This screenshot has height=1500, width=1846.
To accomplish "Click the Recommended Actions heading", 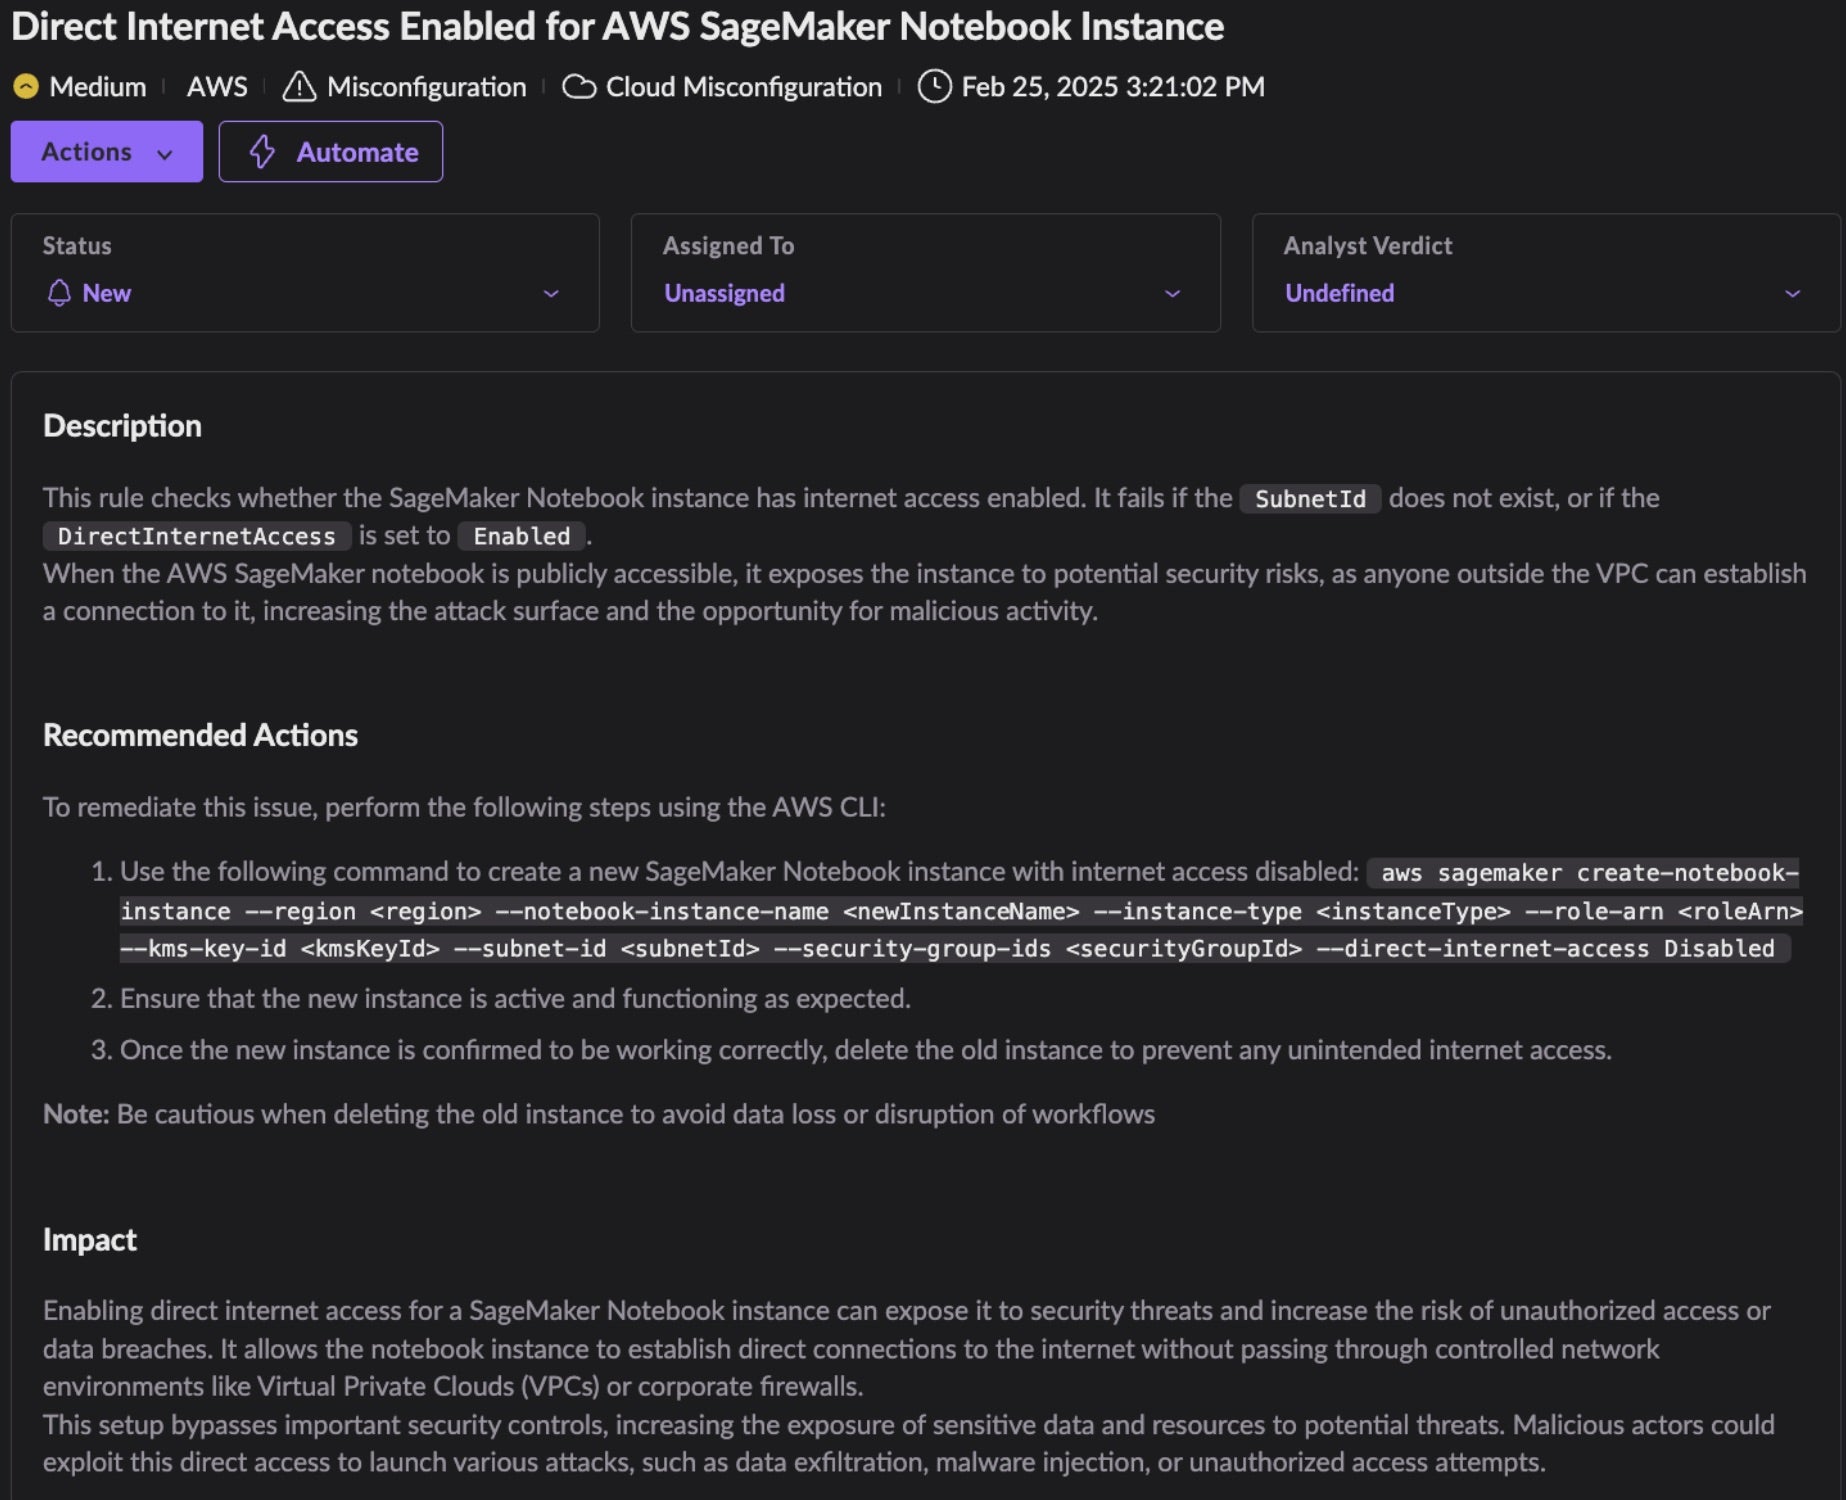I will (x=200, y=735).
